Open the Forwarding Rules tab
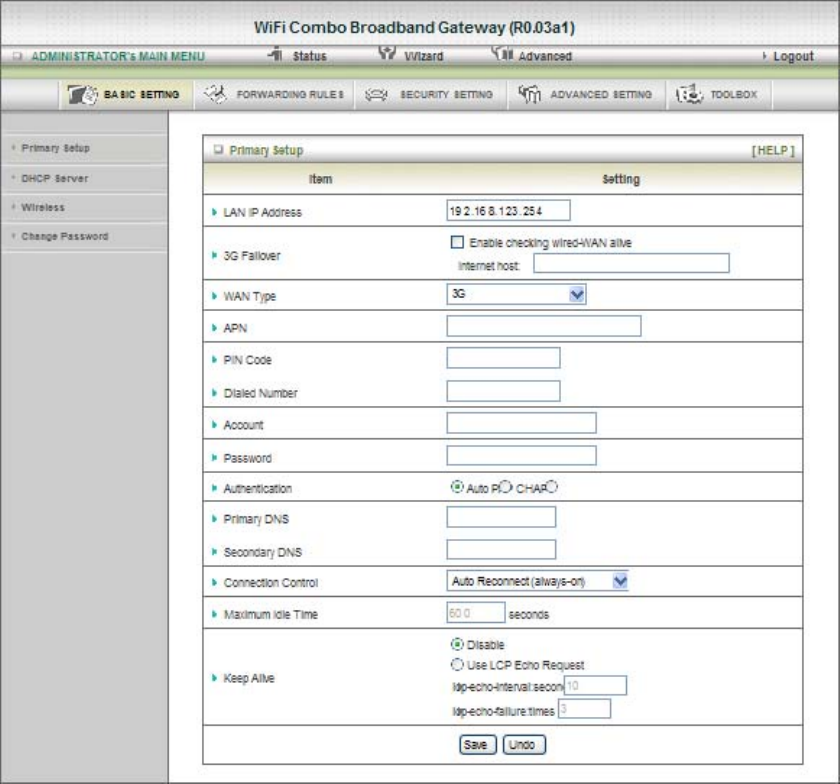Viewport: 840px width, 784px height. point(274,95)
